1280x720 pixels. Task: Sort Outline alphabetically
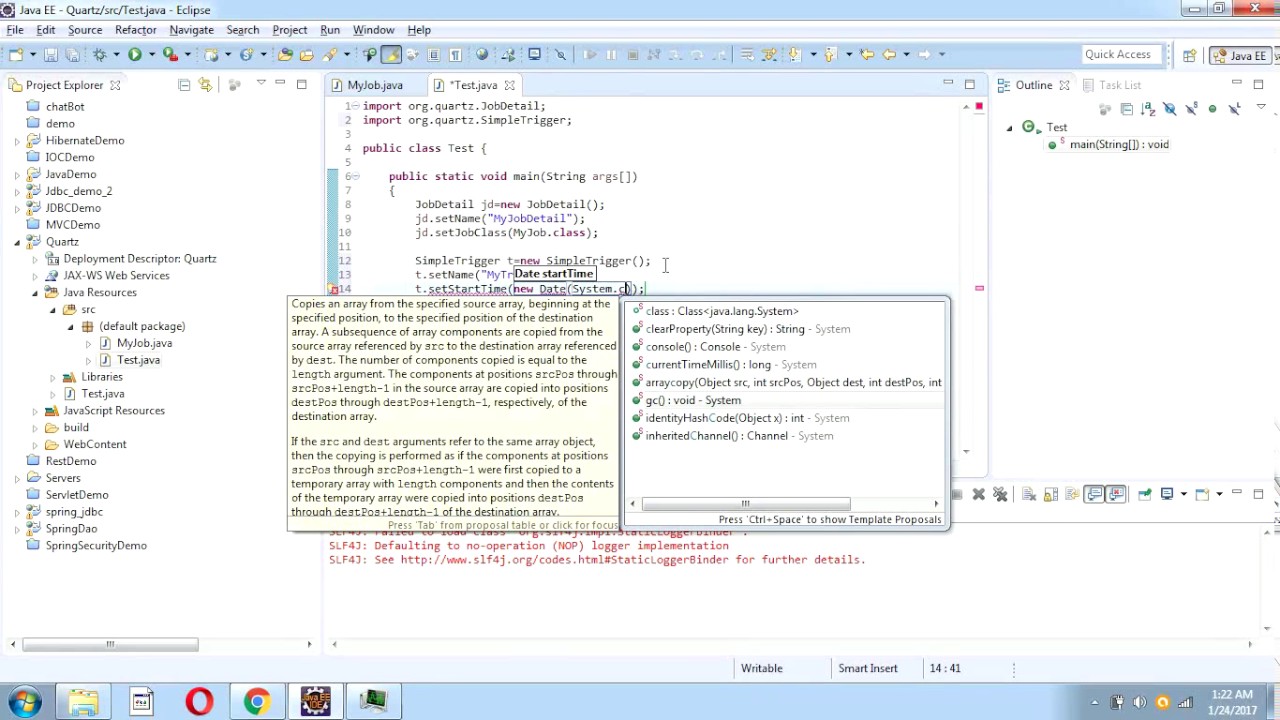[x=1148, y=109]
